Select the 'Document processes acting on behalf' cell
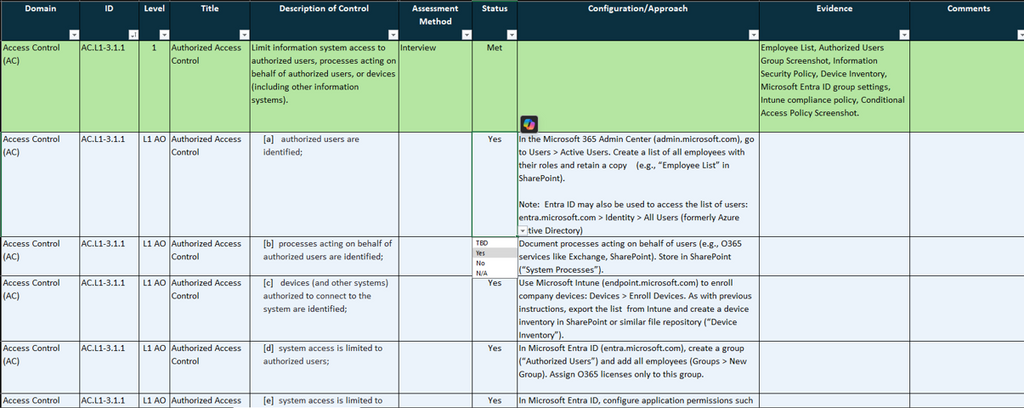This screenshot has width=1024, height=408. 638,256
